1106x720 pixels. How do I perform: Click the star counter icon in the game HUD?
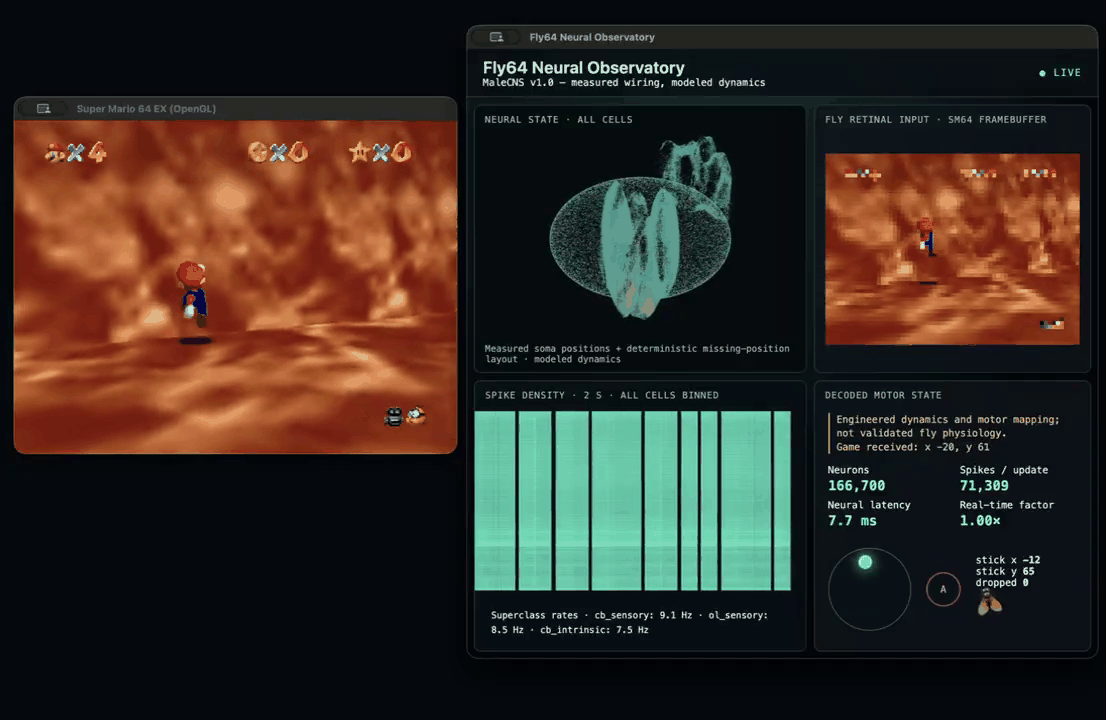click(x=360, y=152)
